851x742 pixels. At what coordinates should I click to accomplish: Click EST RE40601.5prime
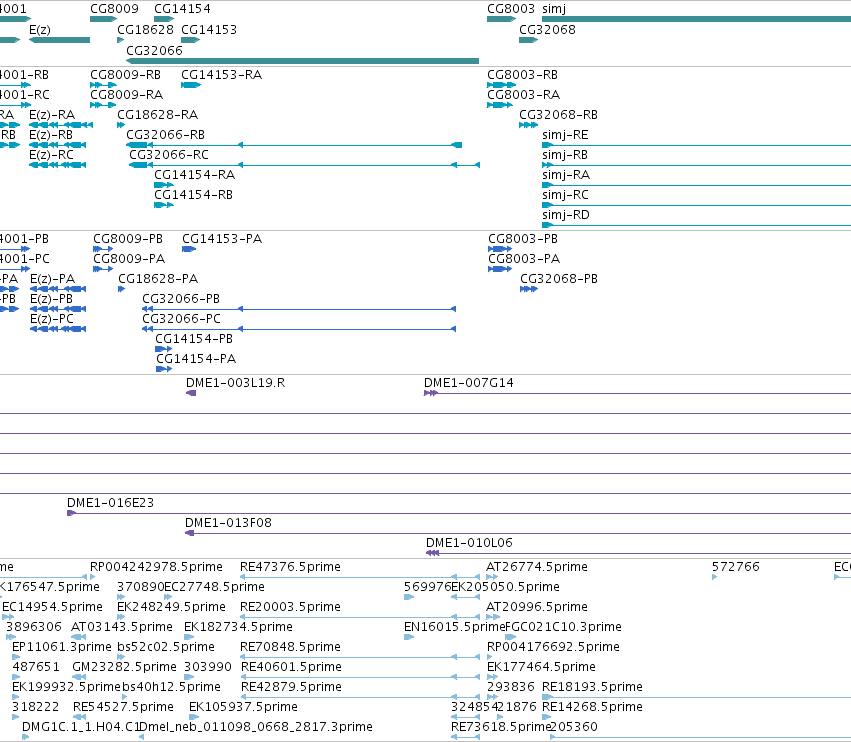pyautogui.click(x=291, y=668)
